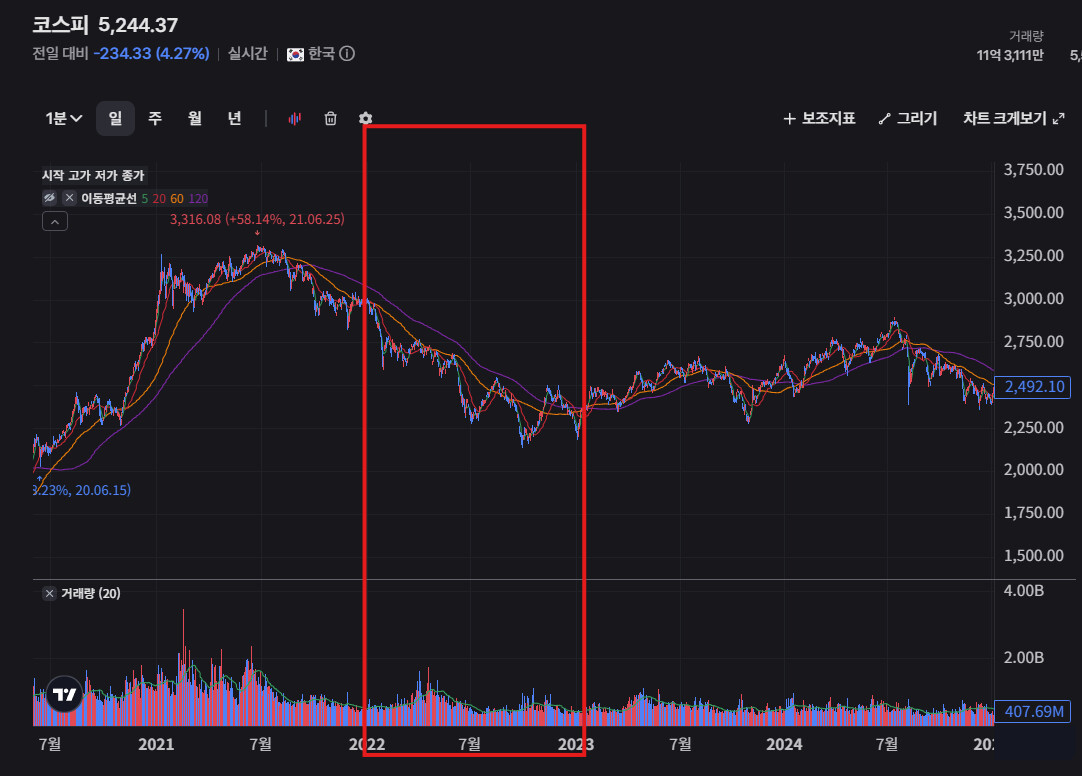Viewport: 1082px width, 776px height.
Task: Click the 3,750.00 price axis label
Action: [x=1033, y=170]
